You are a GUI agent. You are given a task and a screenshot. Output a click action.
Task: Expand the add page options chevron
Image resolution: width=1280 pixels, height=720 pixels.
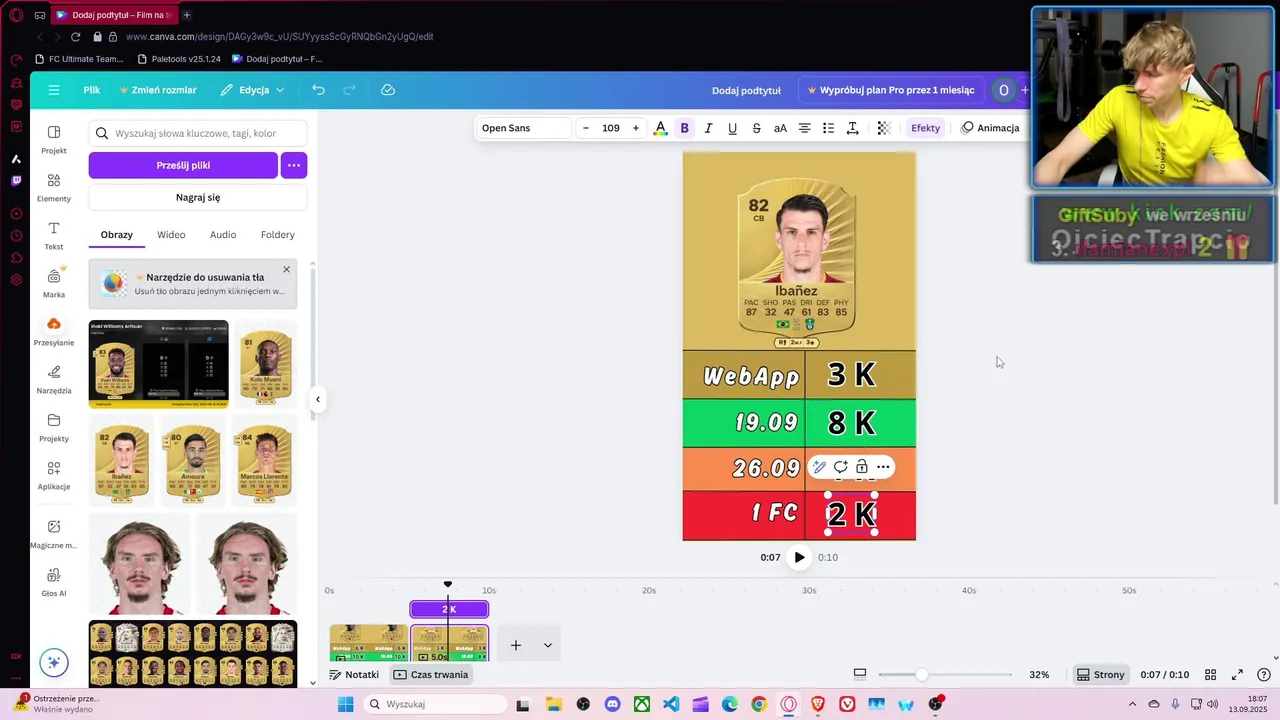548,645
